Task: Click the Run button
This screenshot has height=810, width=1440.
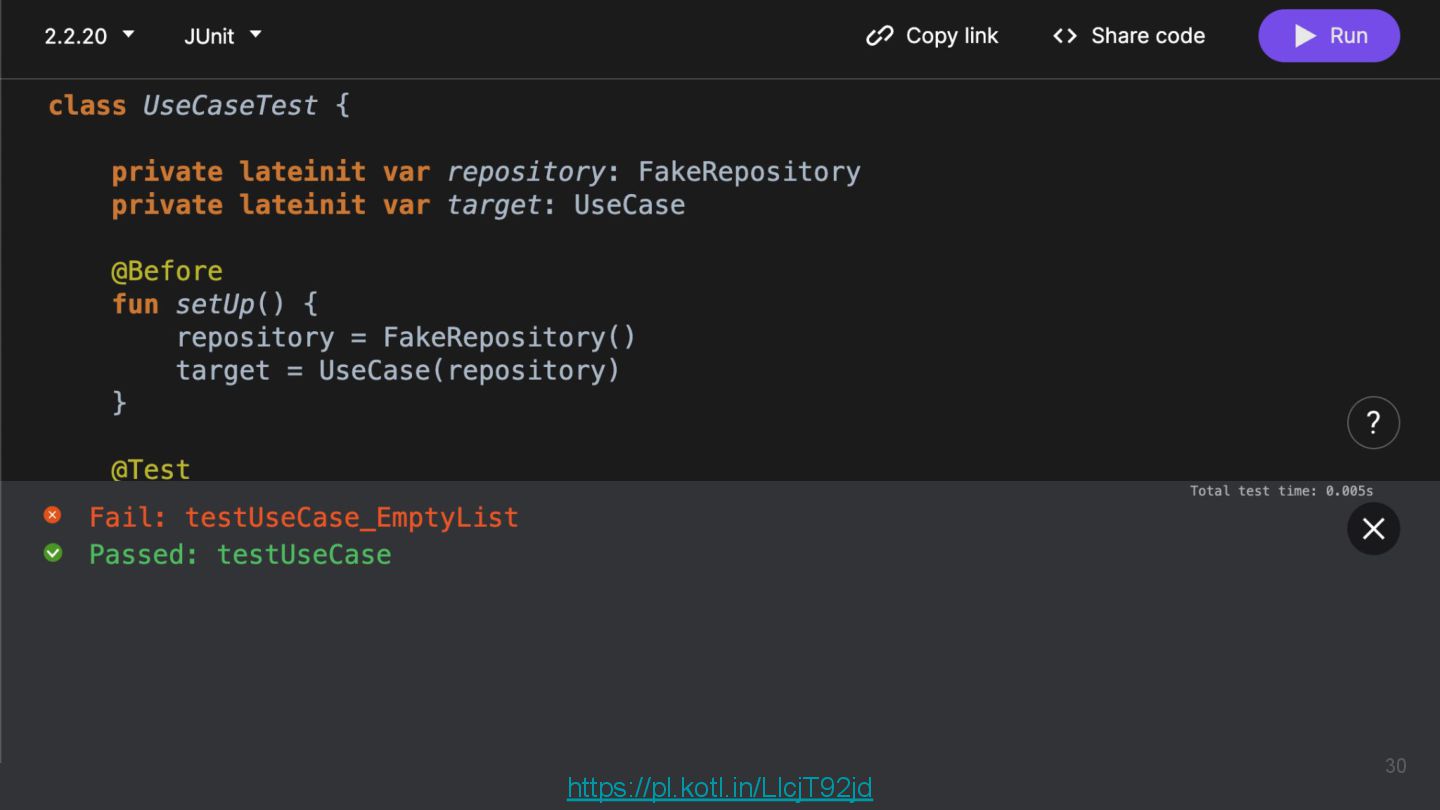Action: (1329, 36)
